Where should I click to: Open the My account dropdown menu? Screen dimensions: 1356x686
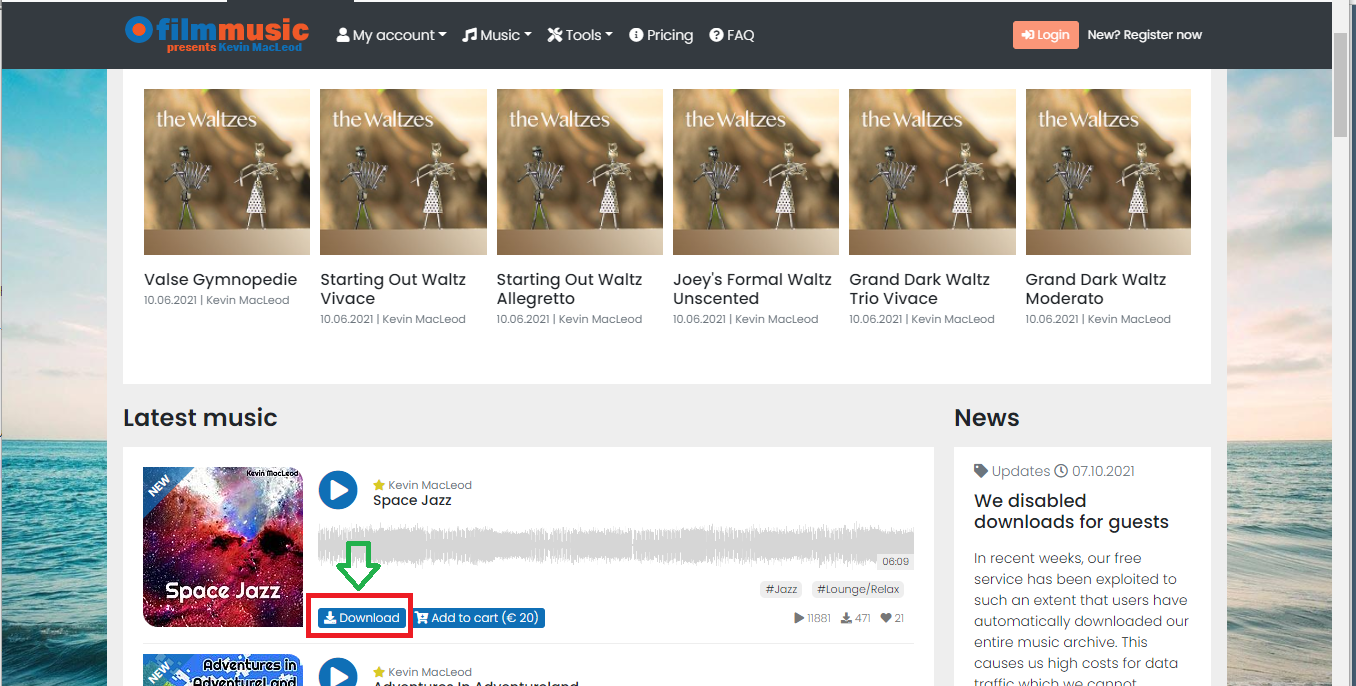392,35
